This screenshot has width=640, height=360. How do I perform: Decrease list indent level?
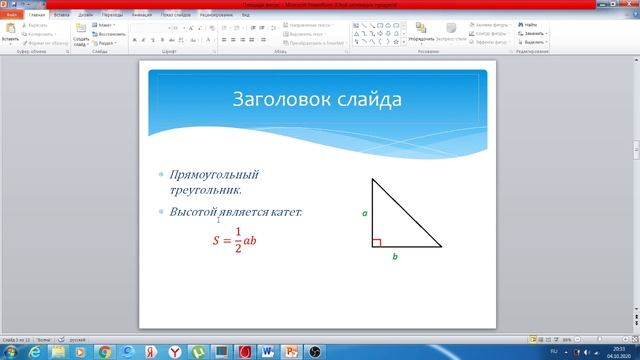[253, 28]
